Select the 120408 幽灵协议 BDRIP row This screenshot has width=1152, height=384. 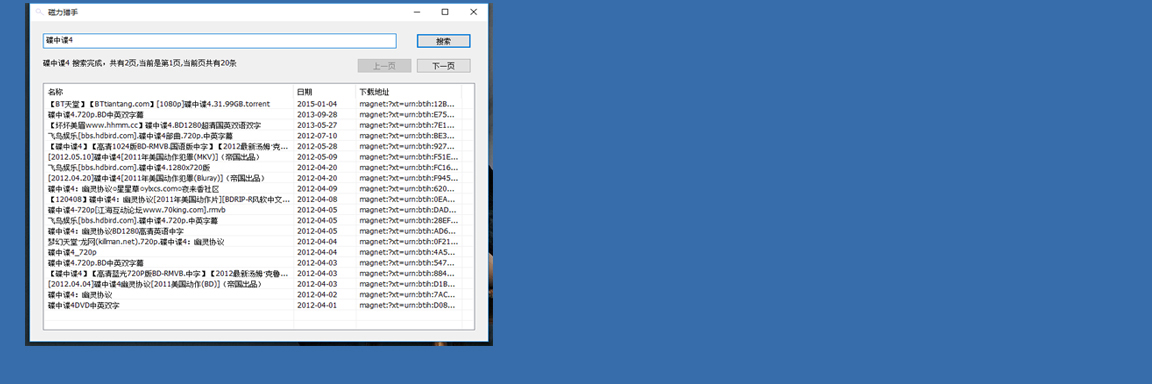click(x=253, y=199)
